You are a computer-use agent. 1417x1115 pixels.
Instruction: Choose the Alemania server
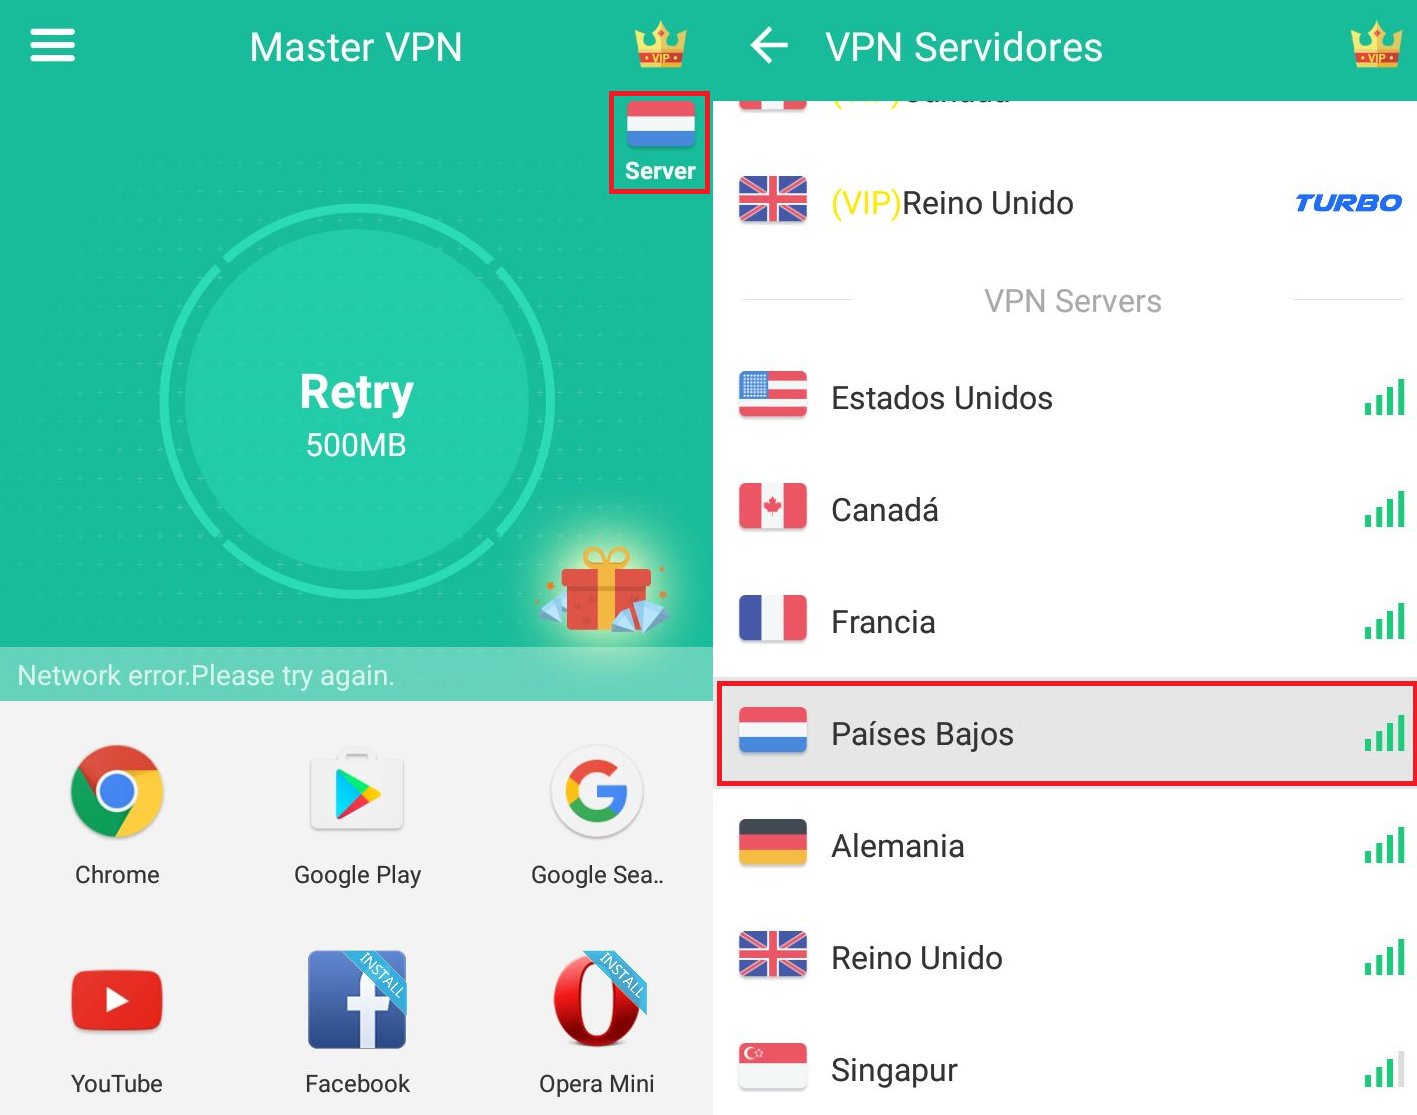click(1065, 846)
